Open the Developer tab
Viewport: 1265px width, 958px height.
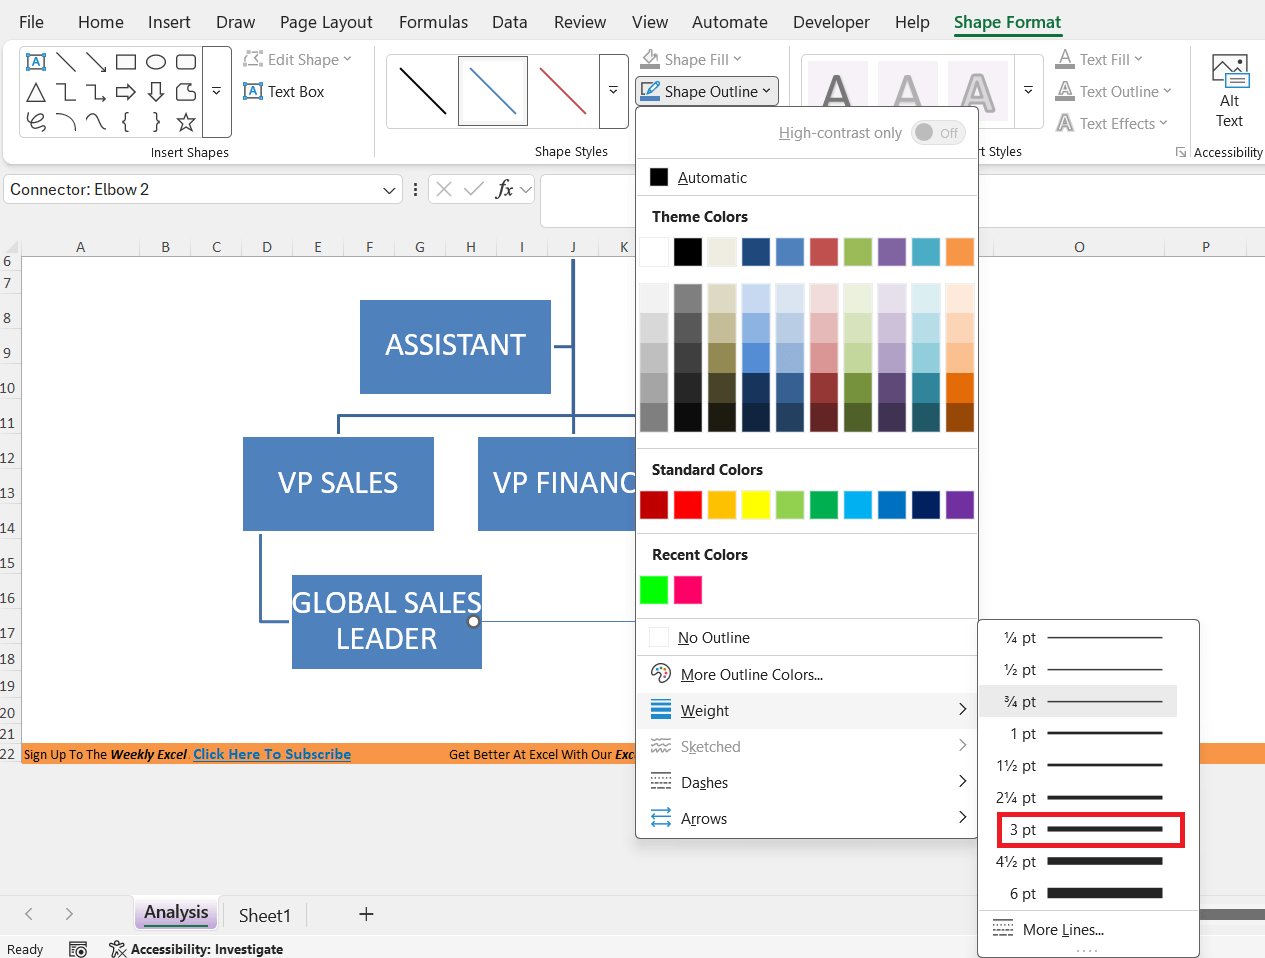pos(831,22)
